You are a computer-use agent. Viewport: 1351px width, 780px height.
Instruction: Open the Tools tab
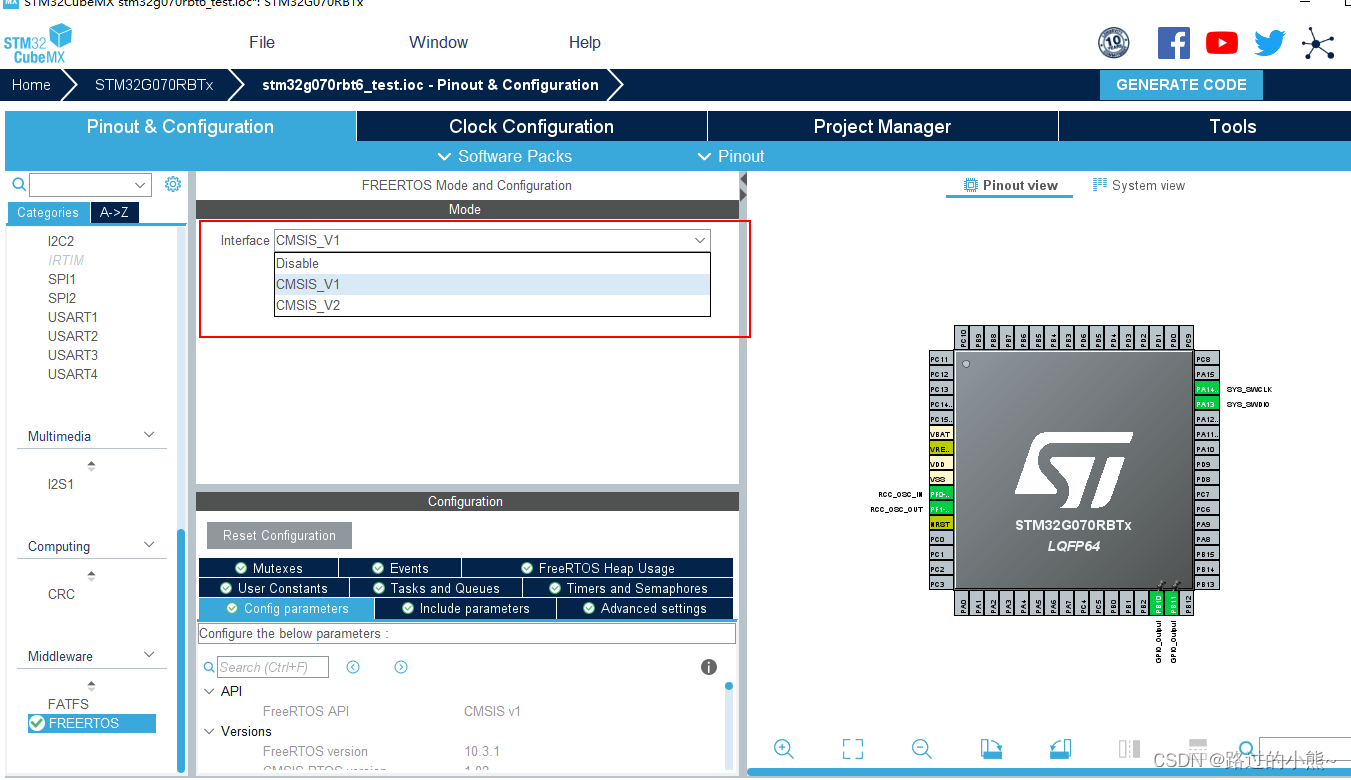click(x=1205, y=126)
